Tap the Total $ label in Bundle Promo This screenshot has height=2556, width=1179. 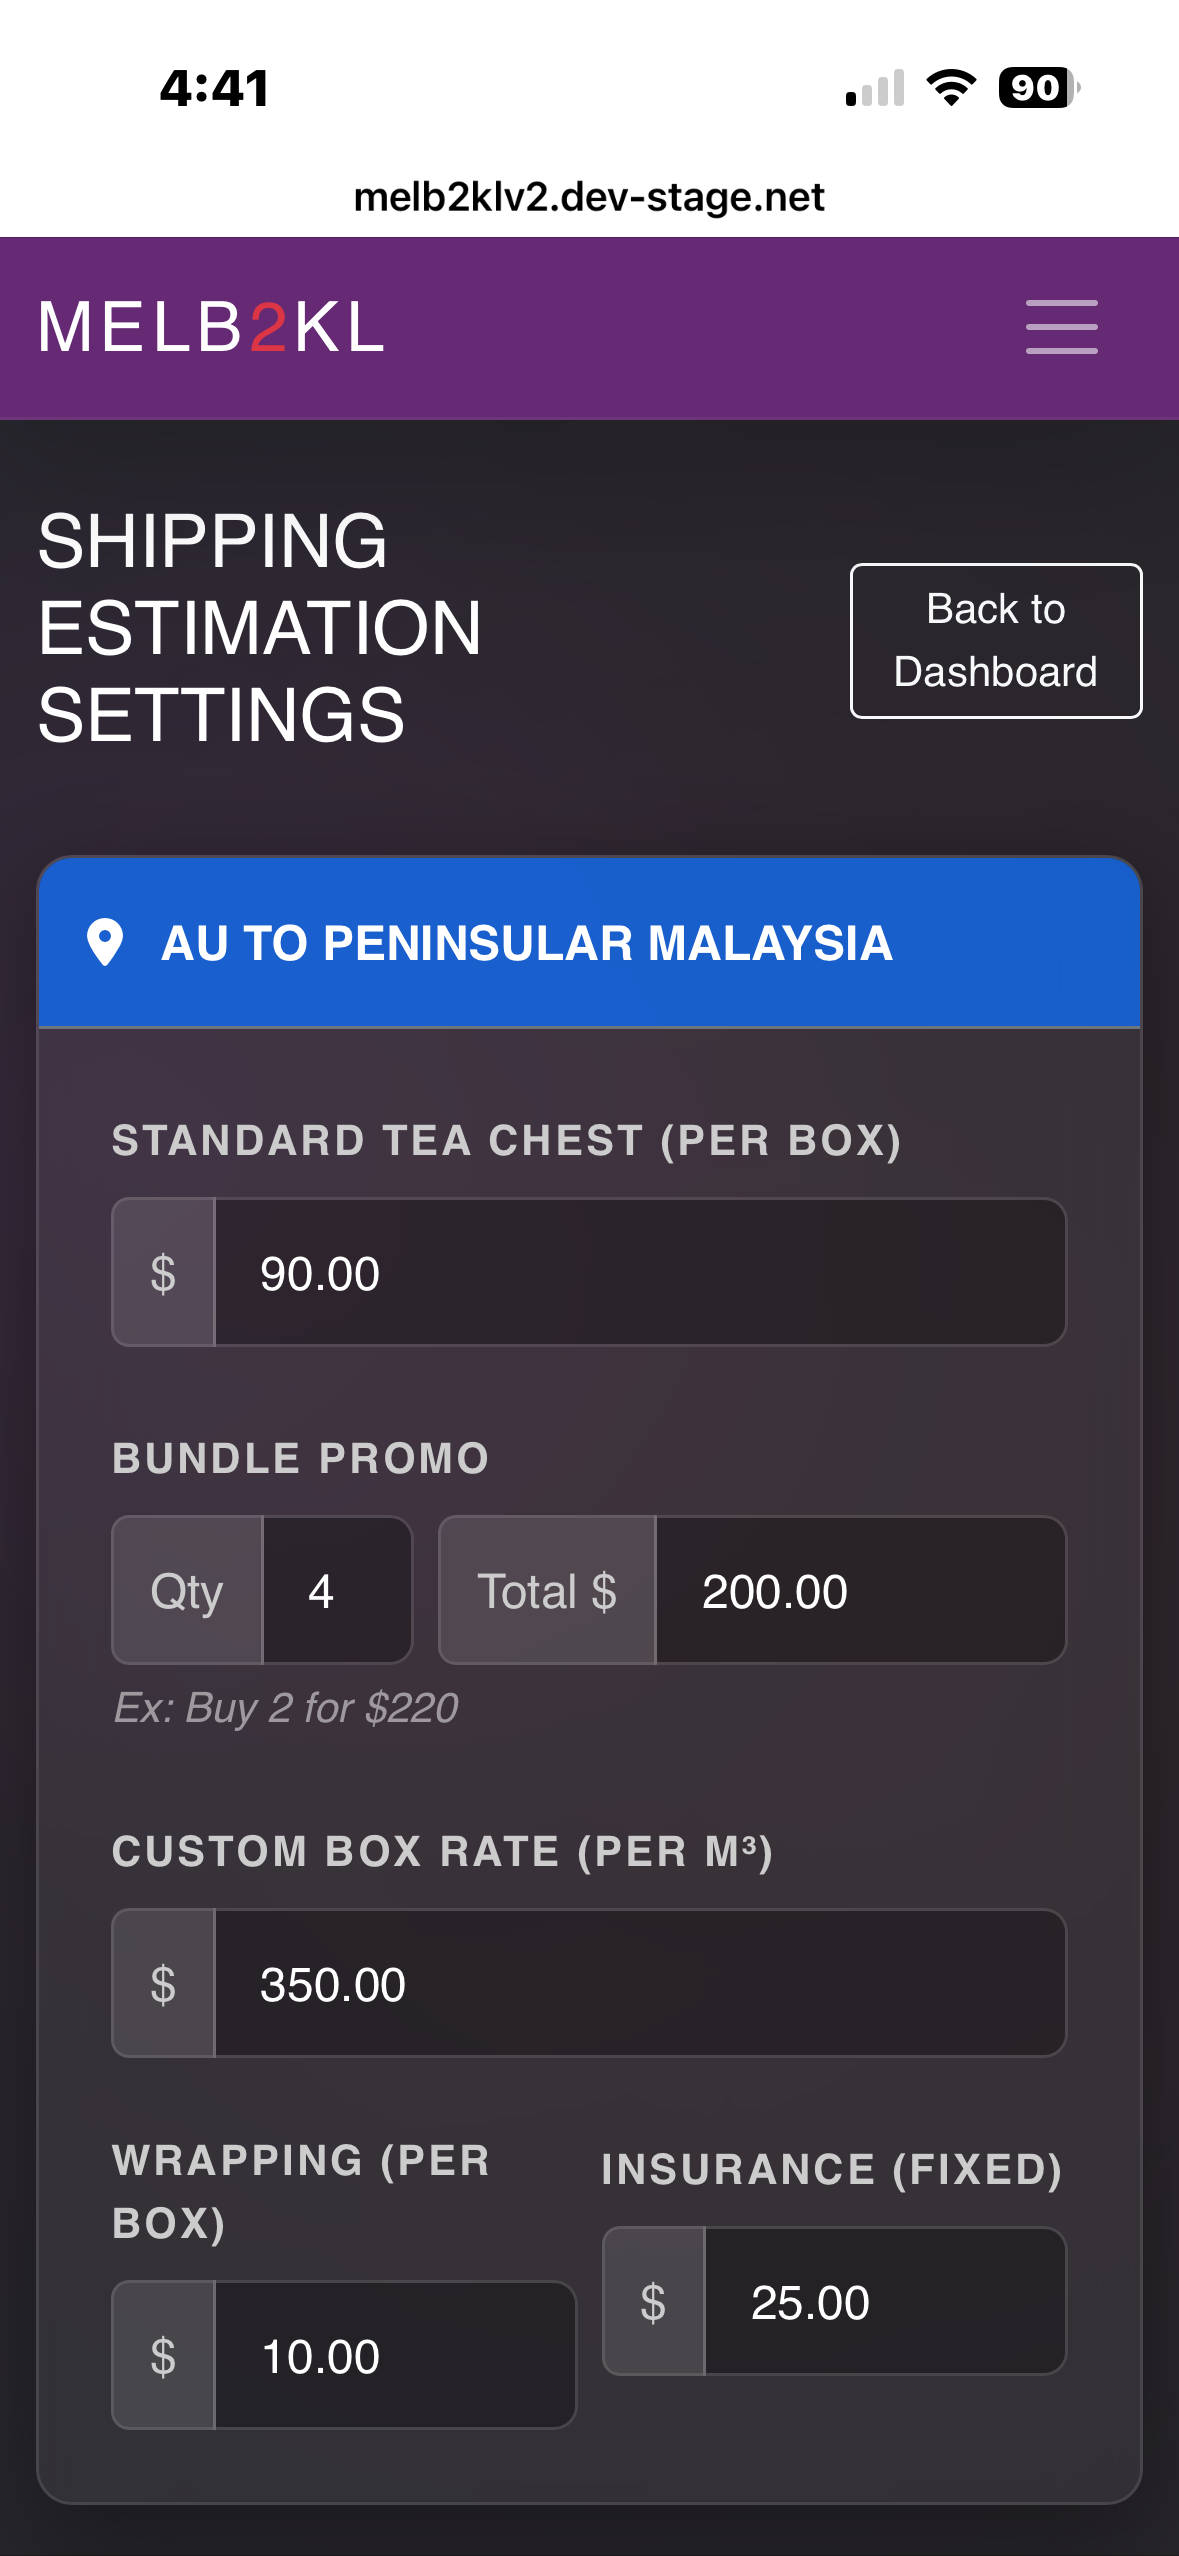[547, 1591]
